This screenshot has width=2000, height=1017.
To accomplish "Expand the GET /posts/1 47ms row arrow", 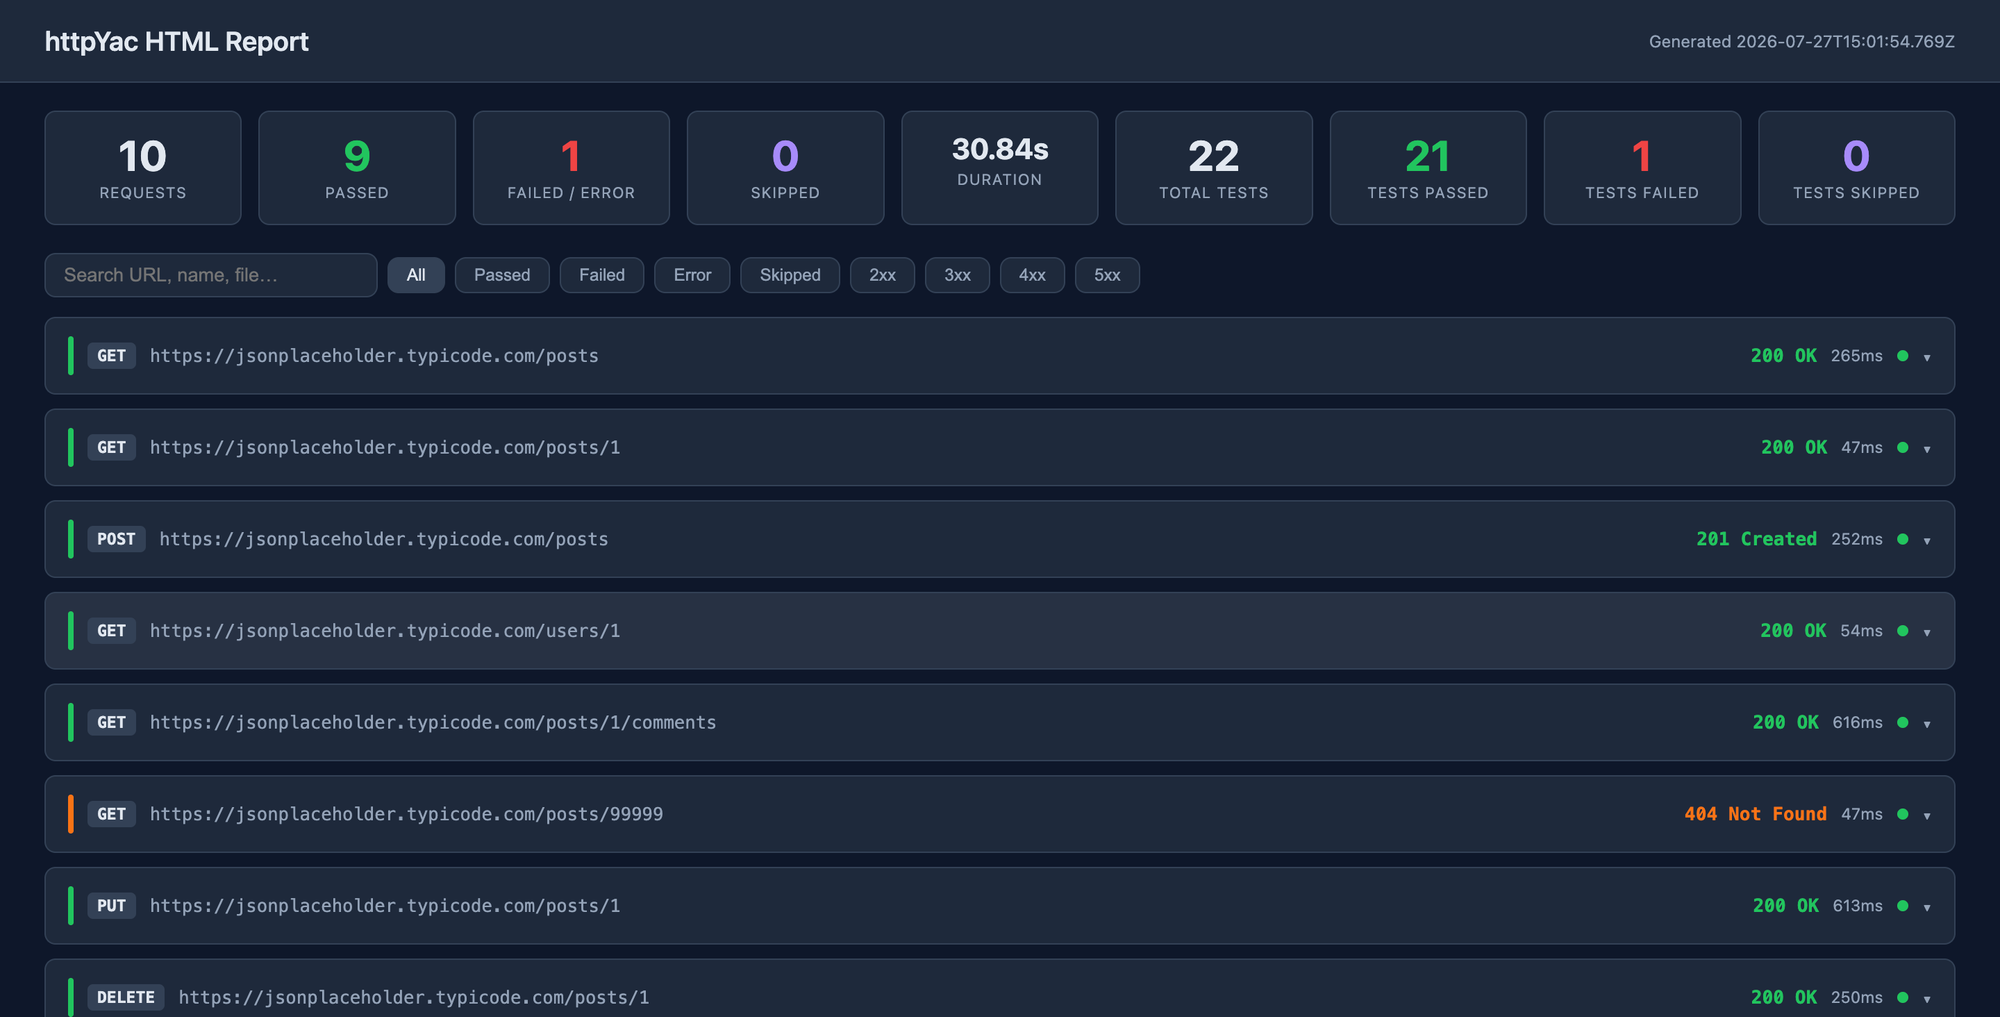I will click(1927, 449).
